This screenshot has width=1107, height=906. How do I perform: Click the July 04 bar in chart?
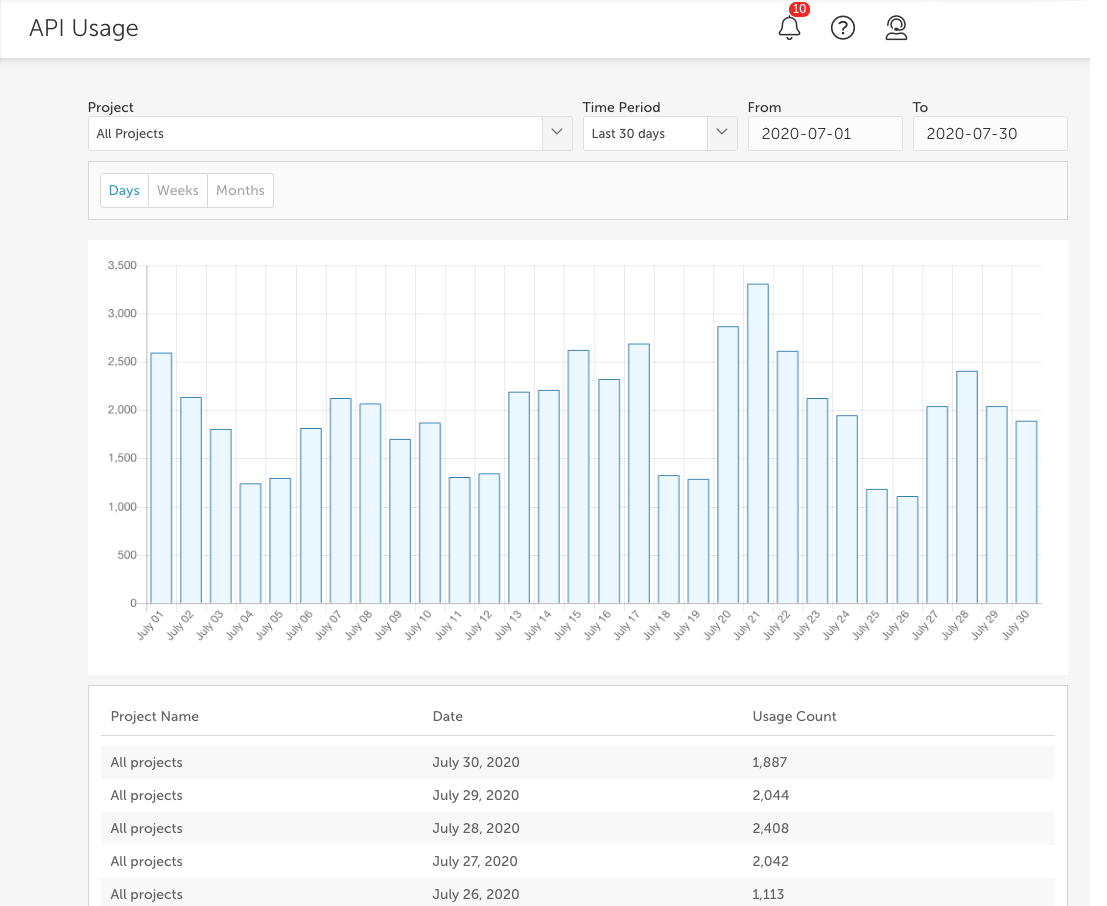coord(251,543)
